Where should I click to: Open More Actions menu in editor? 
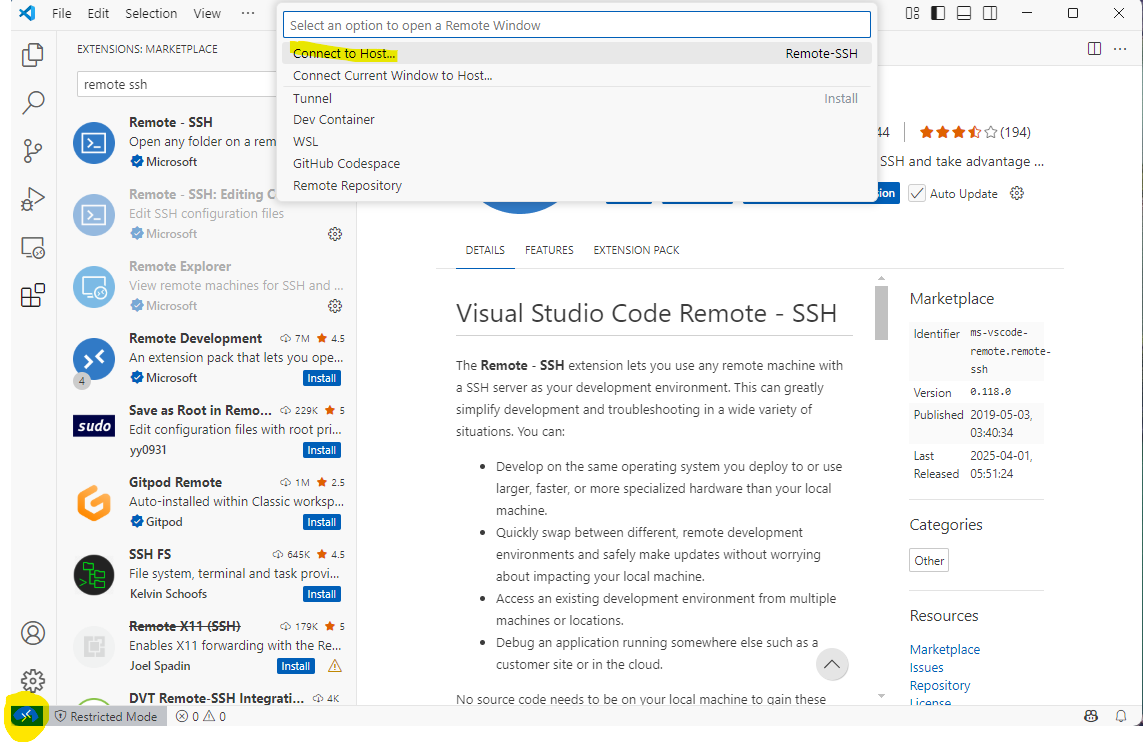(x=1120, y=49)
